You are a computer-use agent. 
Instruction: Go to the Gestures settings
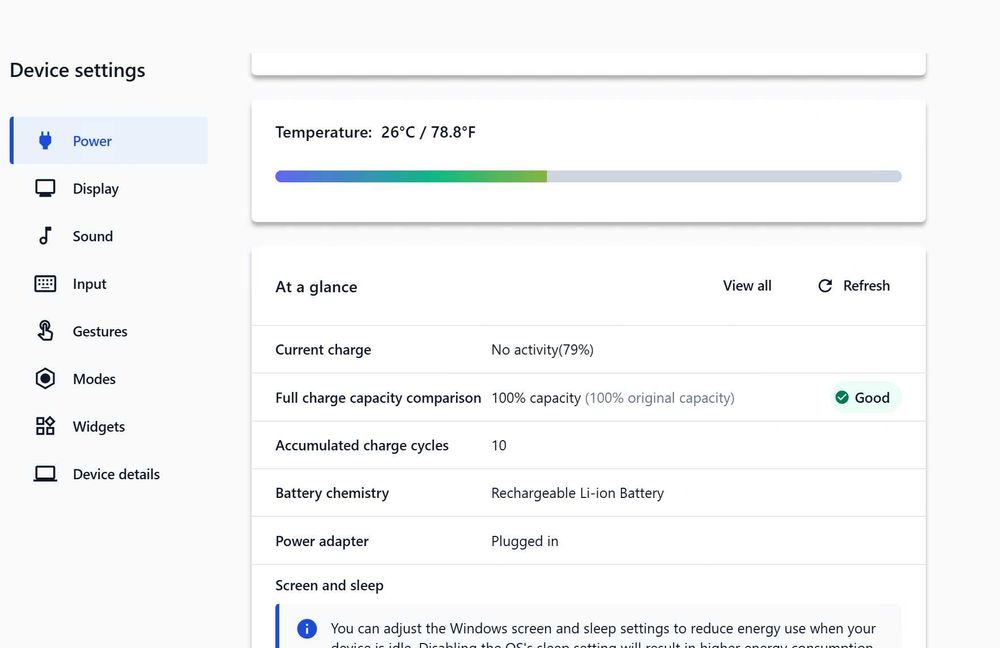100,331
